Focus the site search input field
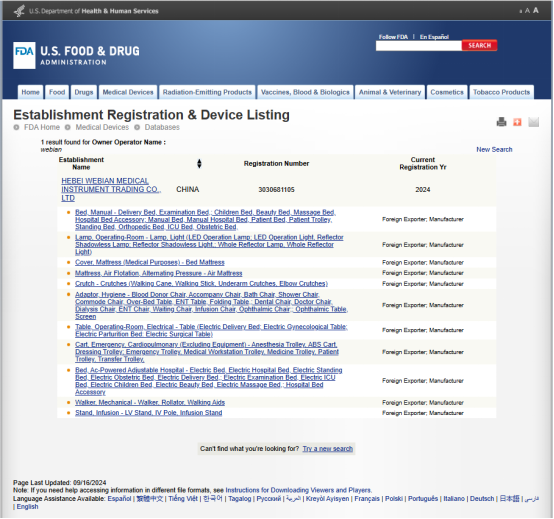Viewport: 554px width, 519px height. point(419,46)
